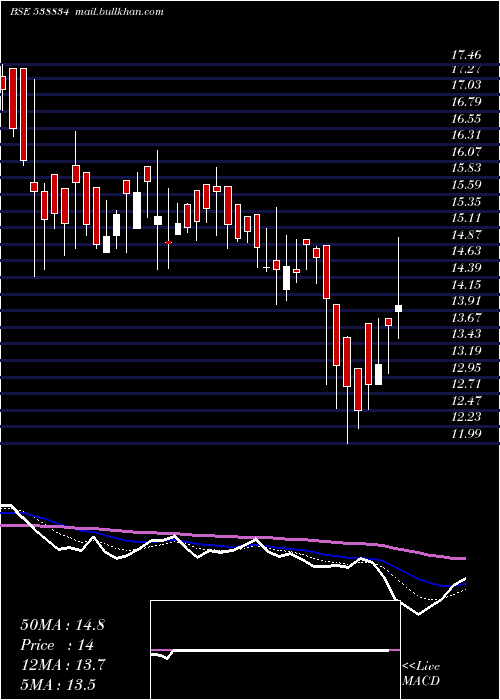Click the 13.43 price axis label

pos(466,334)
